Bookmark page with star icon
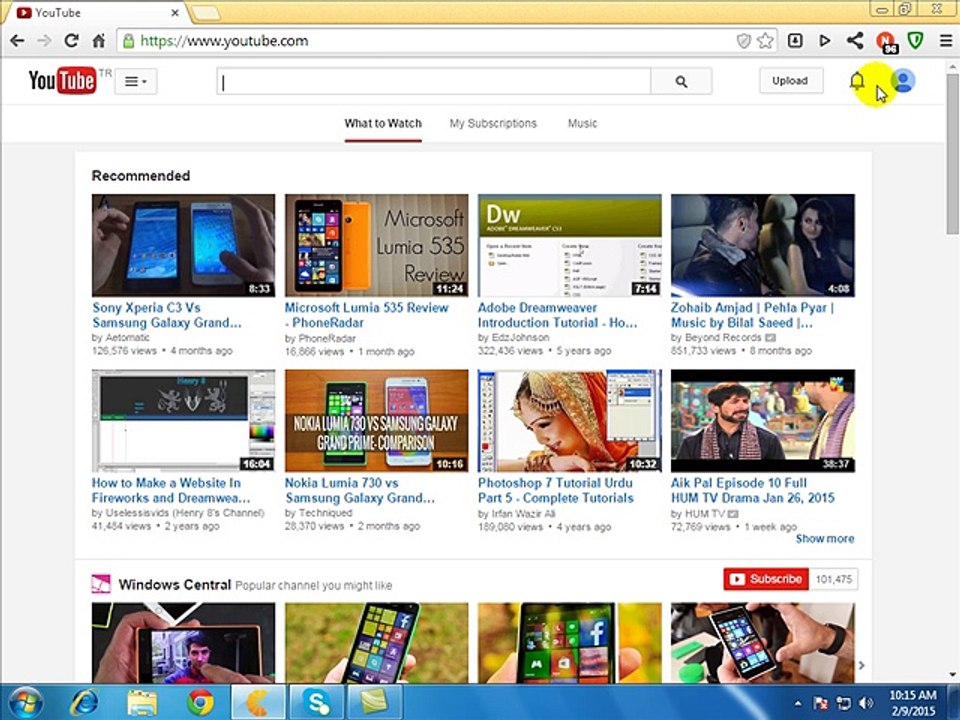The image size is (960, 720). pyautogui.click(x=765, y=41)
